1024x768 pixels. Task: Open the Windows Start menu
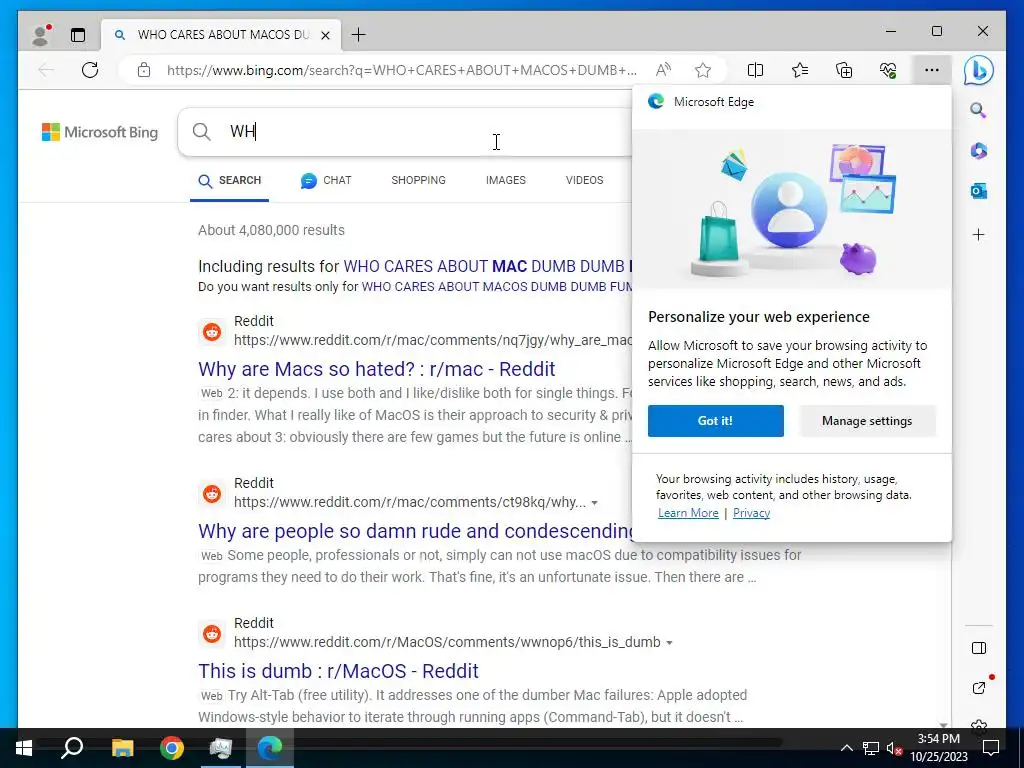pos(24,748)
